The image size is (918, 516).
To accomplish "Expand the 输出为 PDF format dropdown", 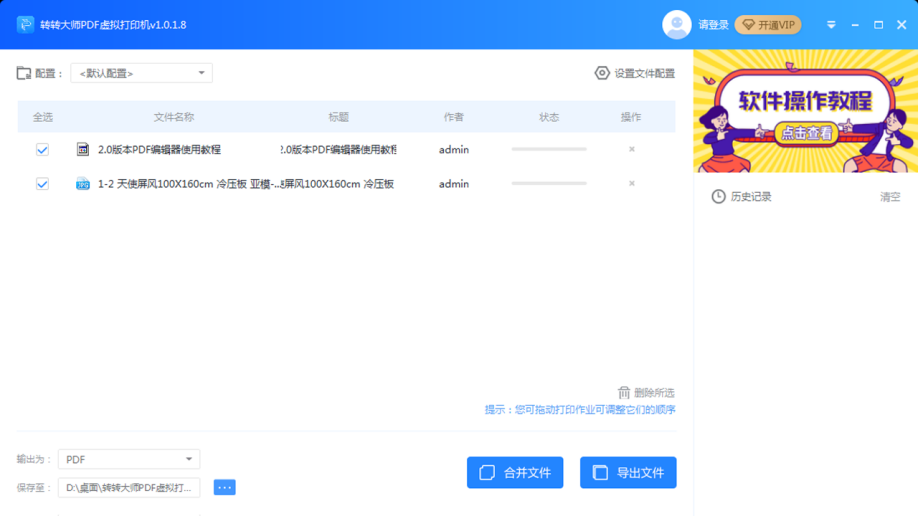I will [129, 459].
